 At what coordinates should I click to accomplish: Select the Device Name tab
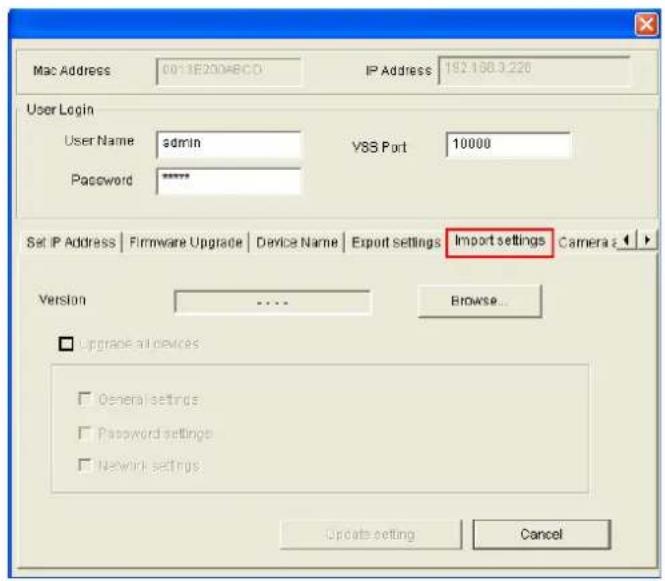[297, 242]
